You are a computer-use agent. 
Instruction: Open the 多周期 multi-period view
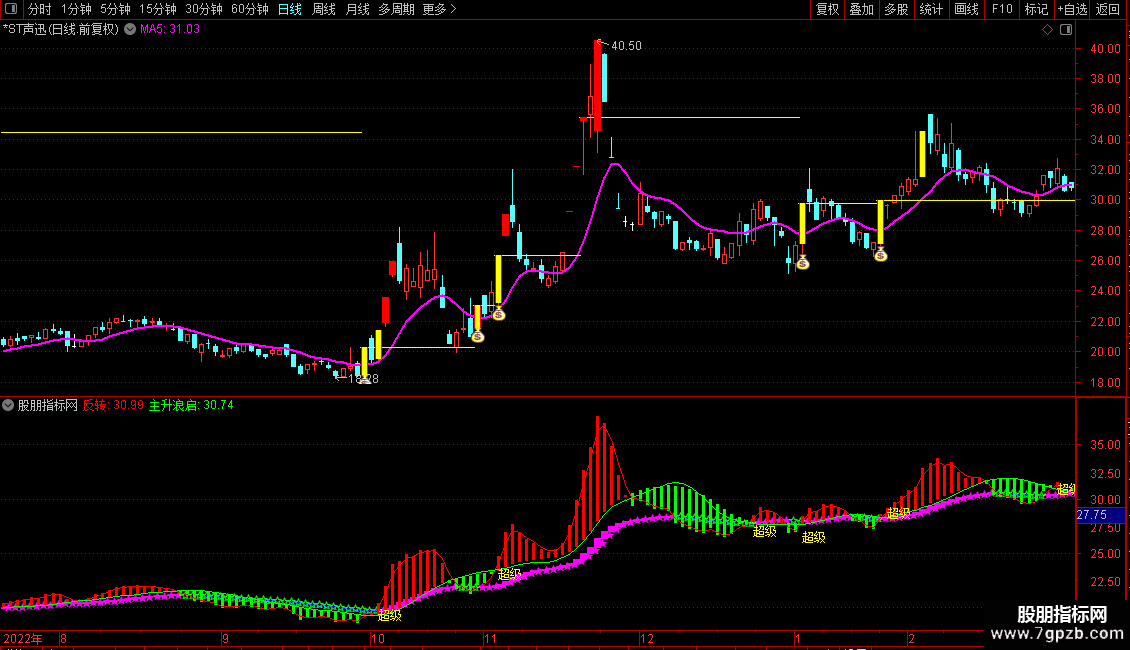[396, 9]
